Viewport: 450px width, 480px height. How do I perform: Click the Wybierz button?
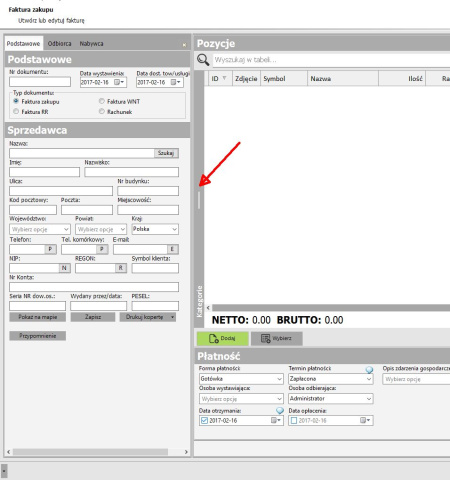tap(277, 338)
